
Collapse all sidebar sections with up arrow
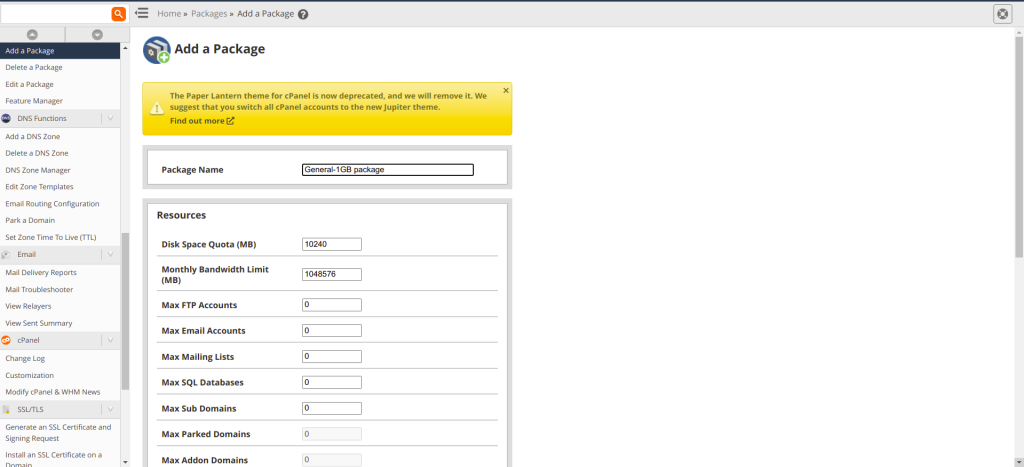click(32, 34)
